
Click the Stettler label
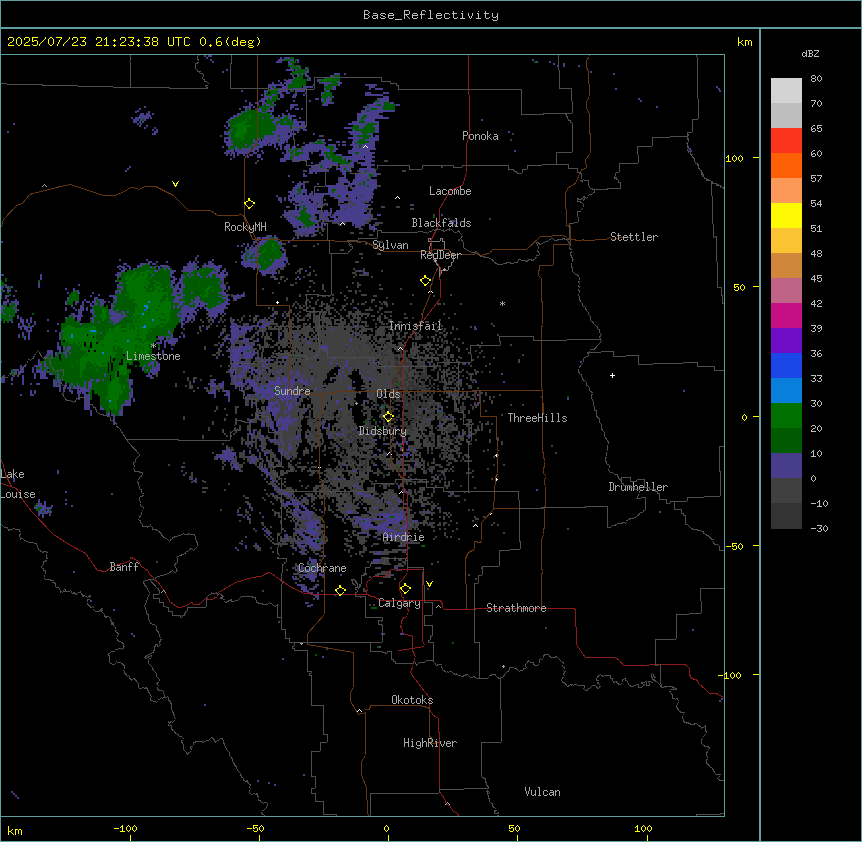[x=633, y=237]
